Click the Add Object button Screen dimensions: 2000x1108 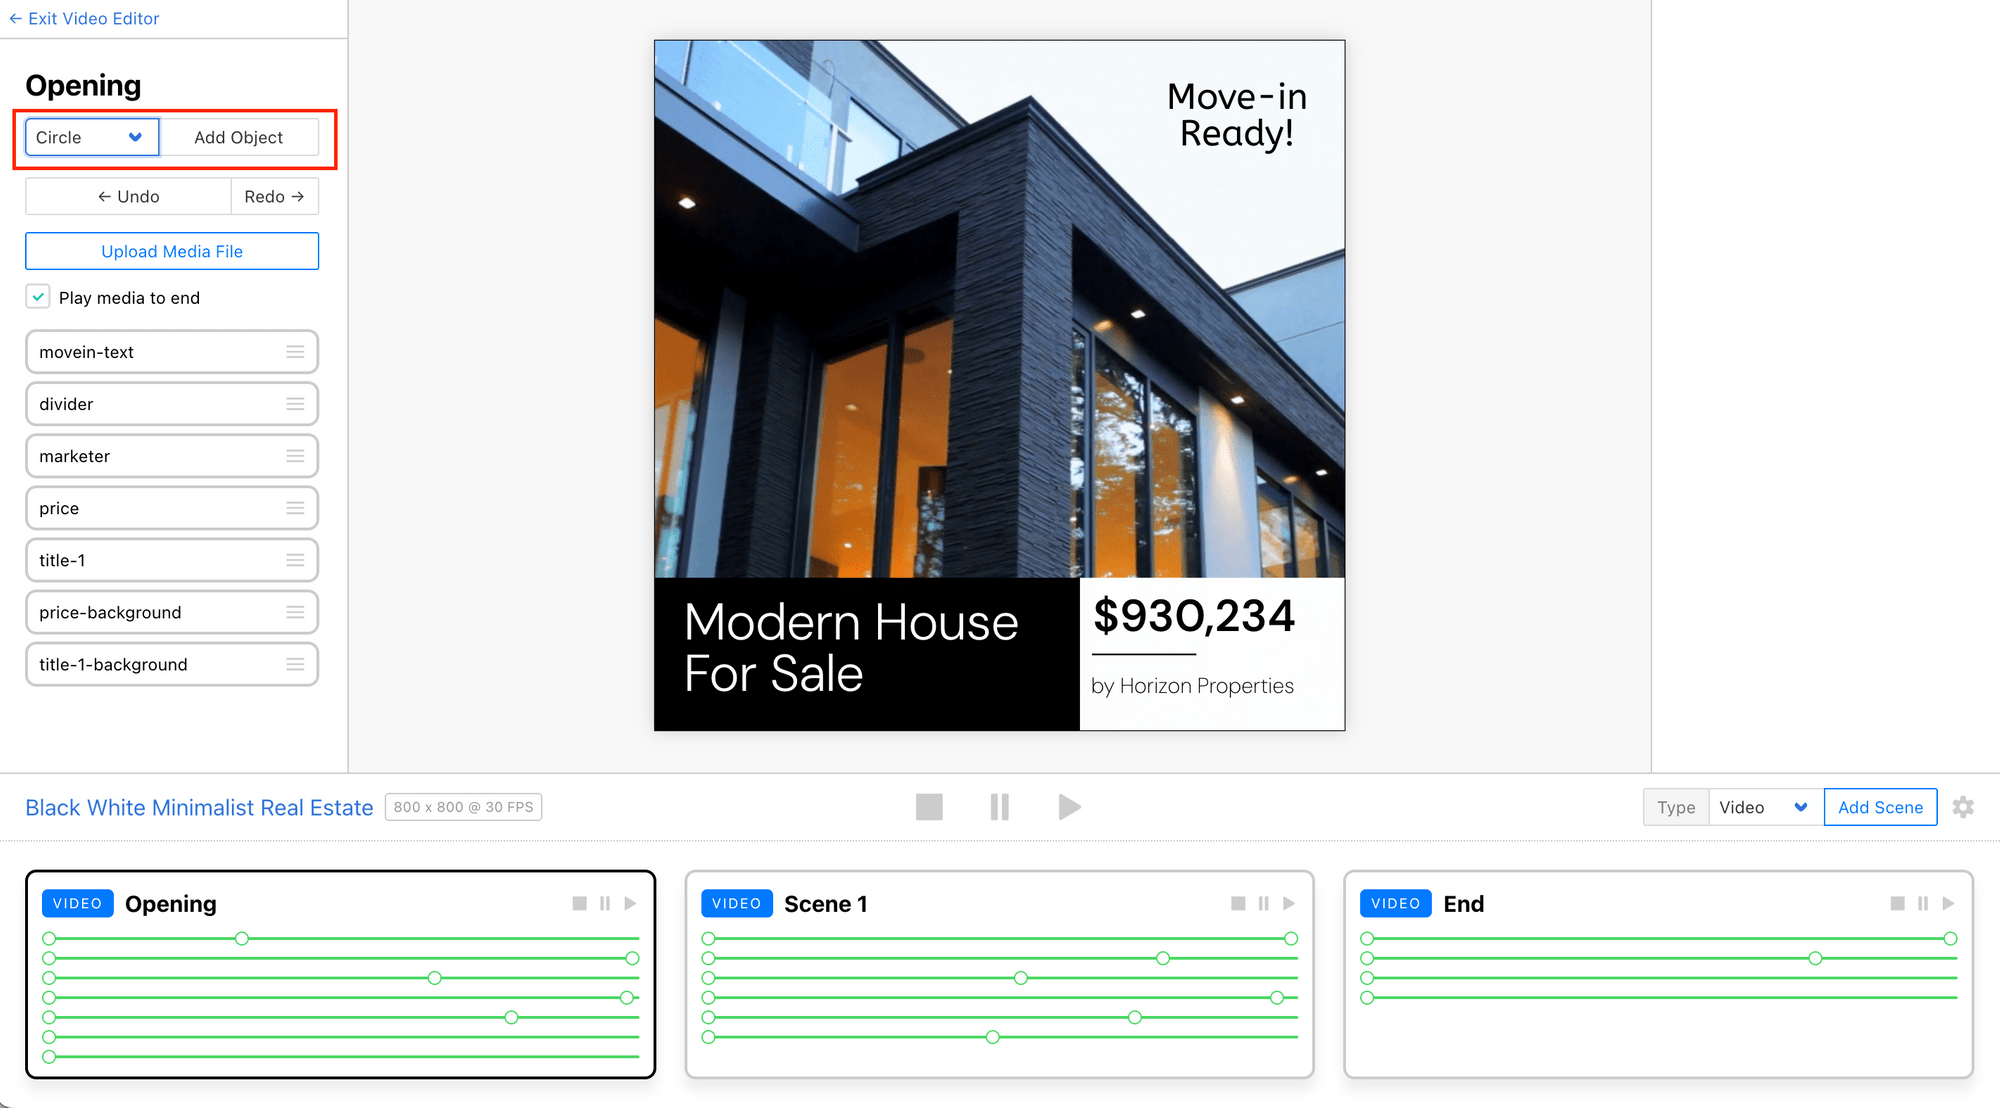coord(238,137)
